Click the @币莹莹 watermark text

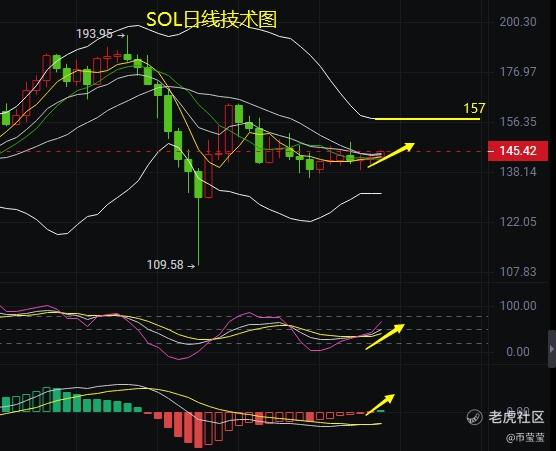tap(525, 437)
